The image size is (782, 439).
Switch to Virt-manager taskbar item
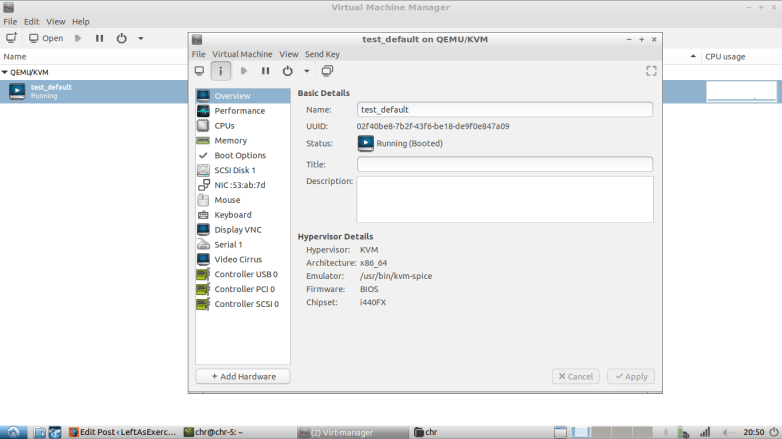pos(352,432)
